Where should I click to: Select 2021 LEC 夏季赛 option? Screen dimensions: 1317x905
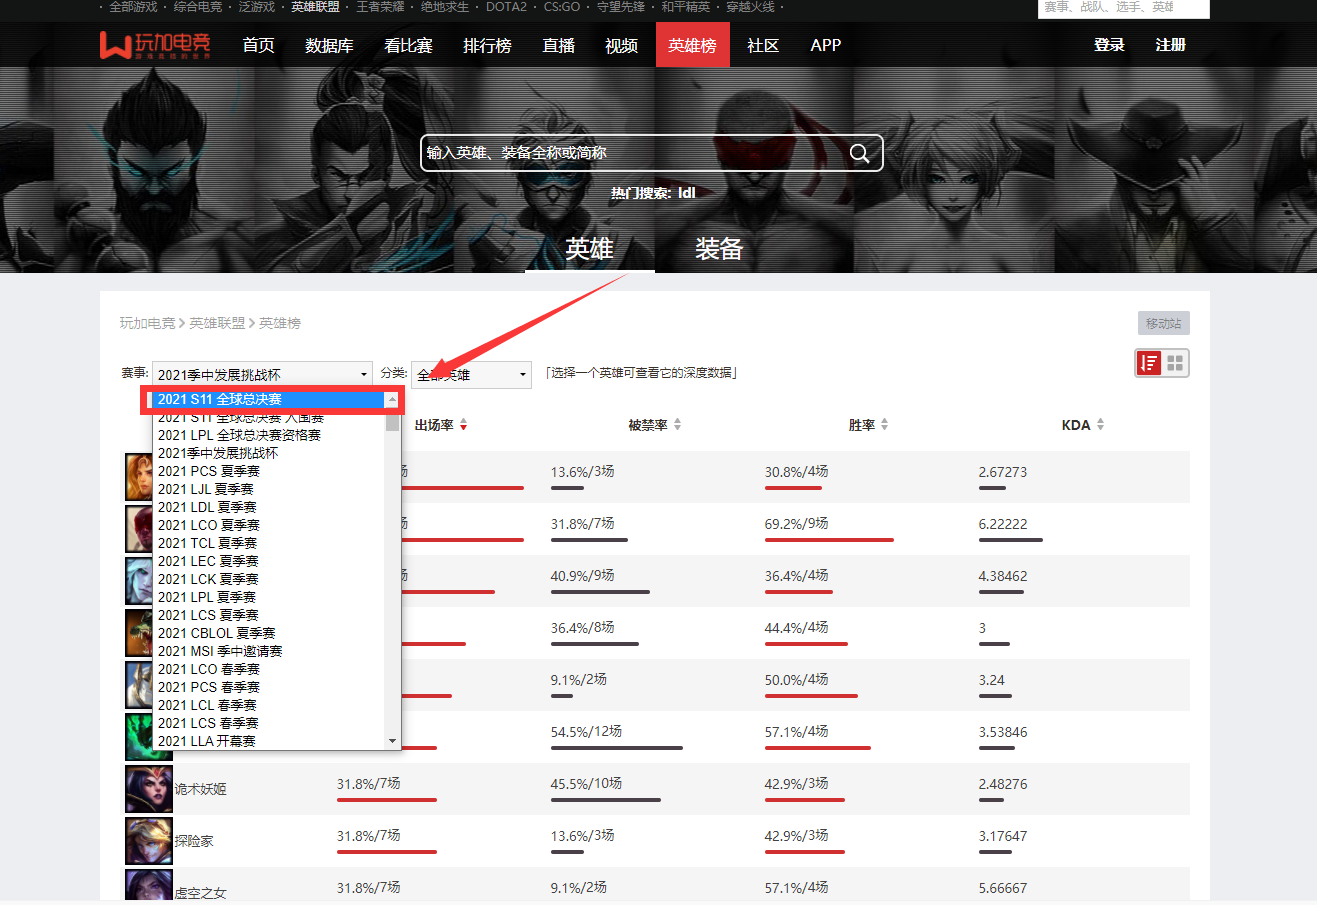click(269, 561)
